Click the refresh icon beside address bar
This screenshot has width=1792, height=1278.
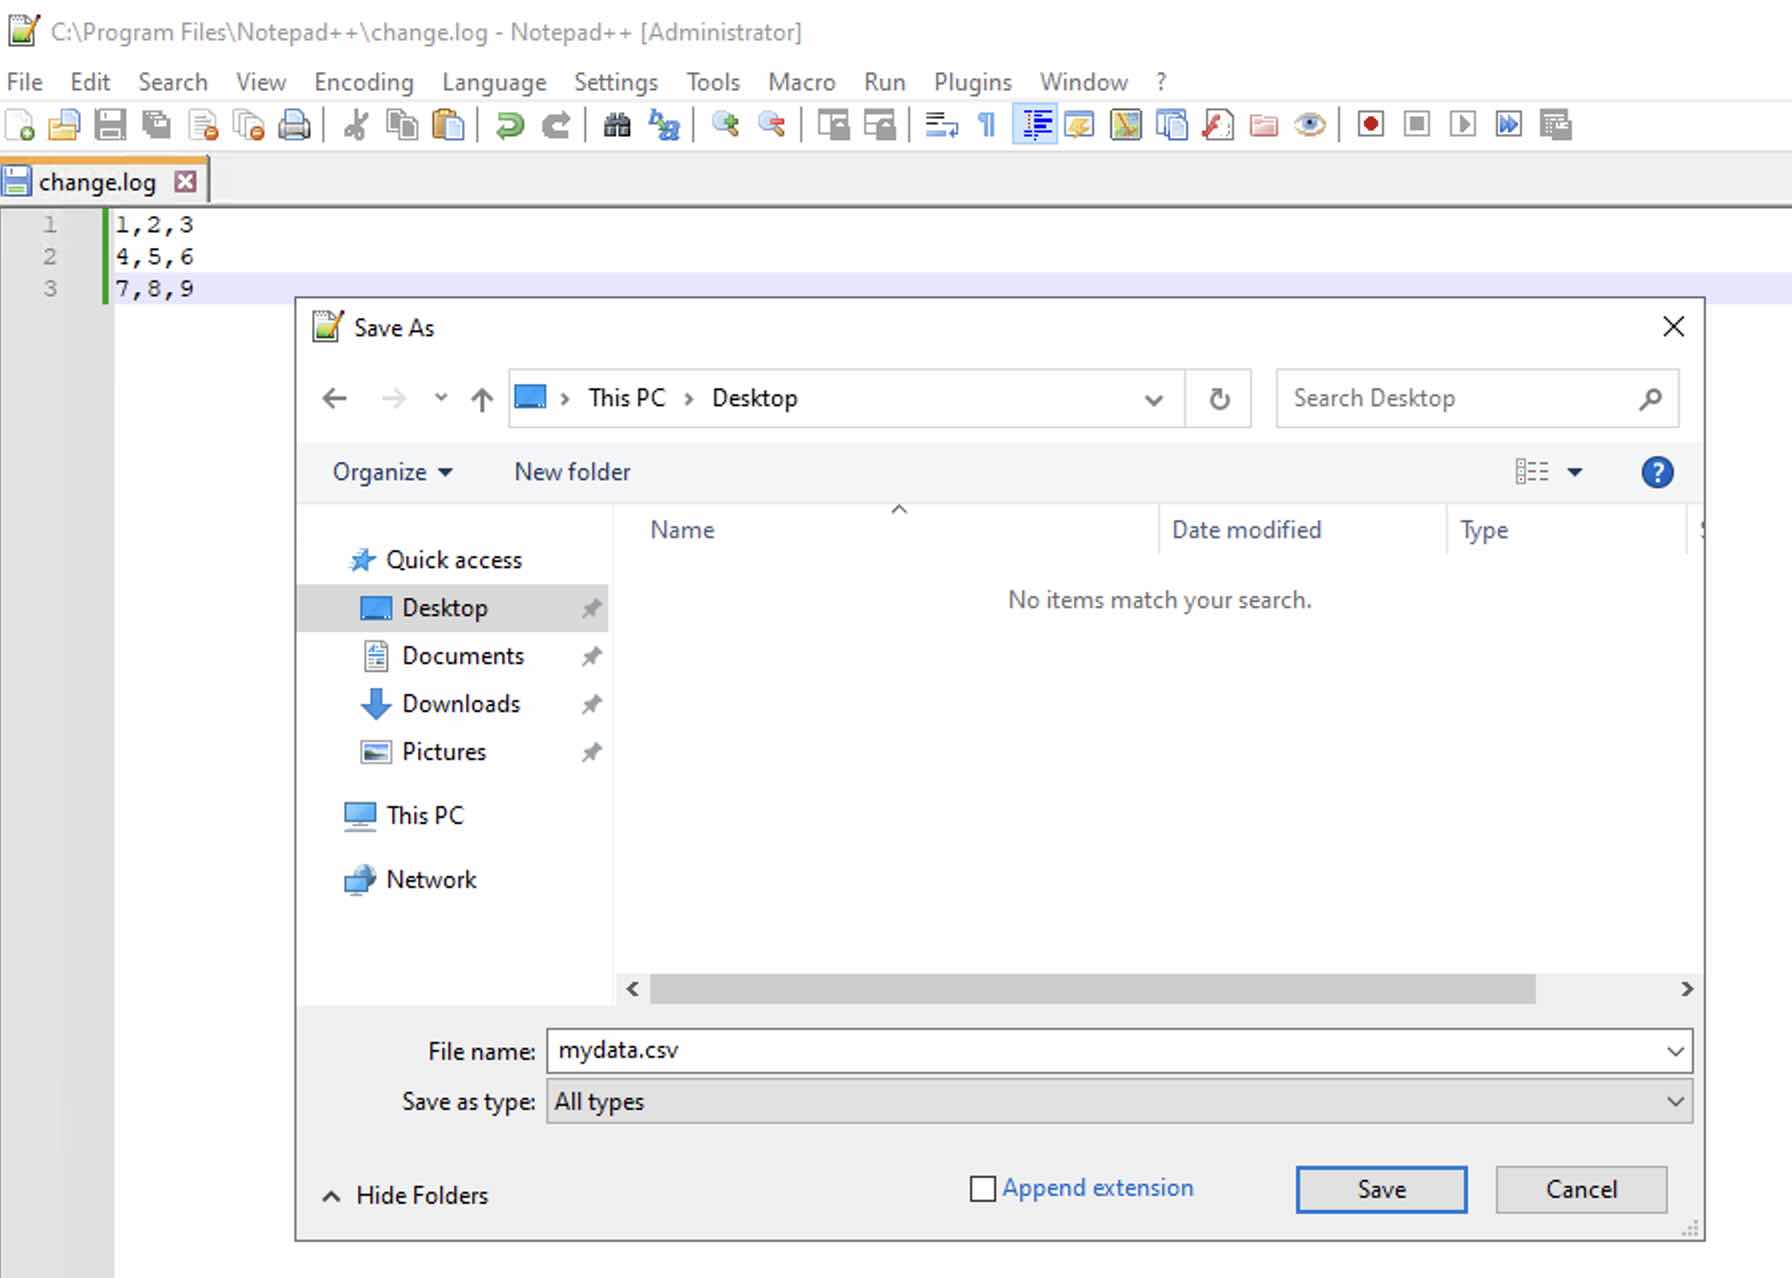tap(1218, 399)
